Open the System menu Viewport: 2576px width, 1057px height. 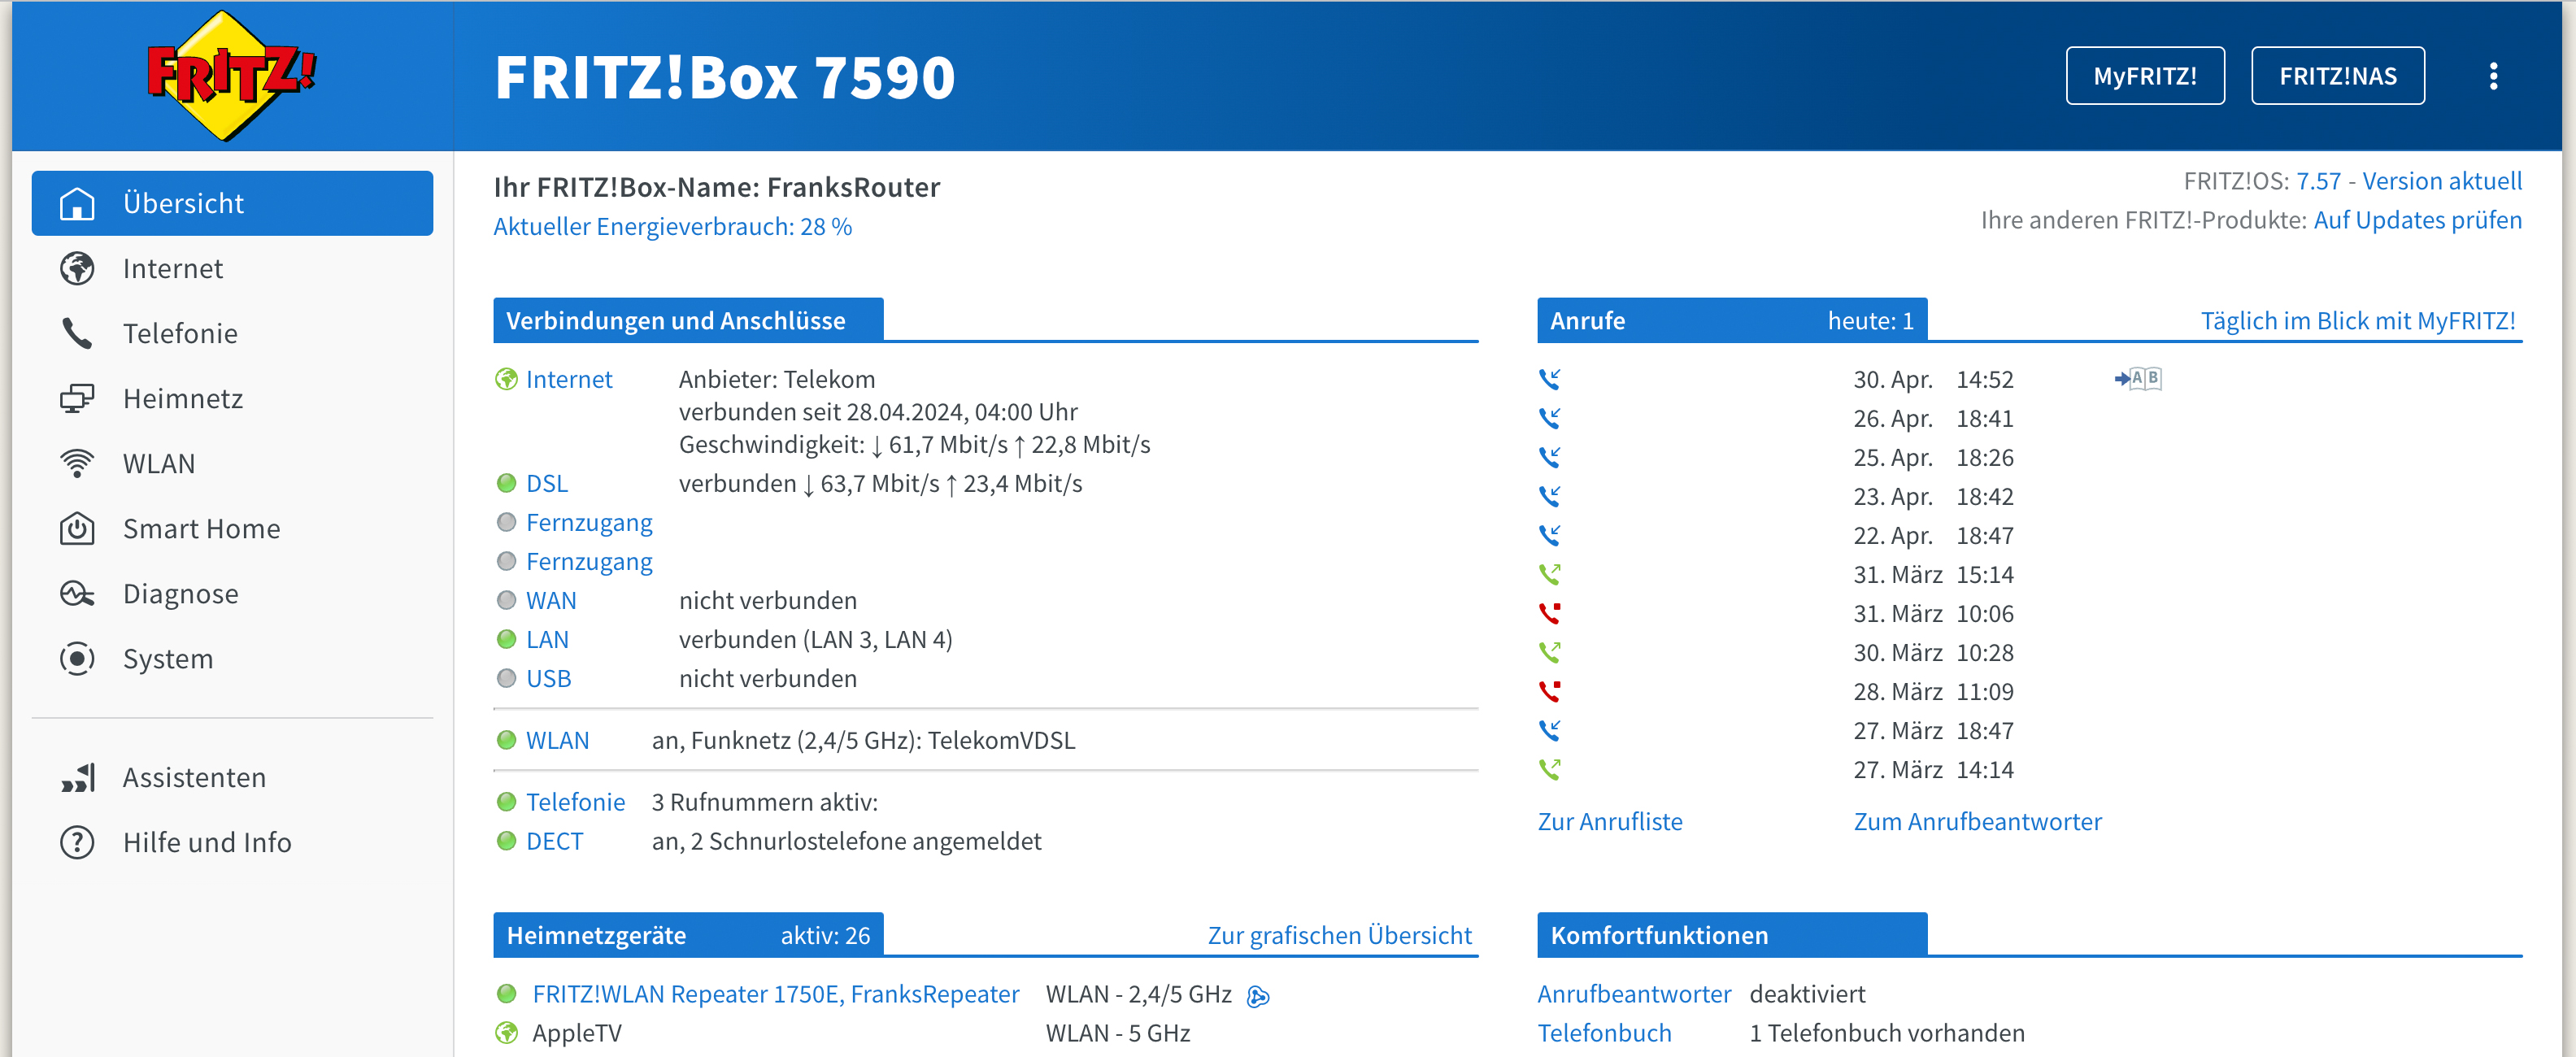[x=232, y=658]
